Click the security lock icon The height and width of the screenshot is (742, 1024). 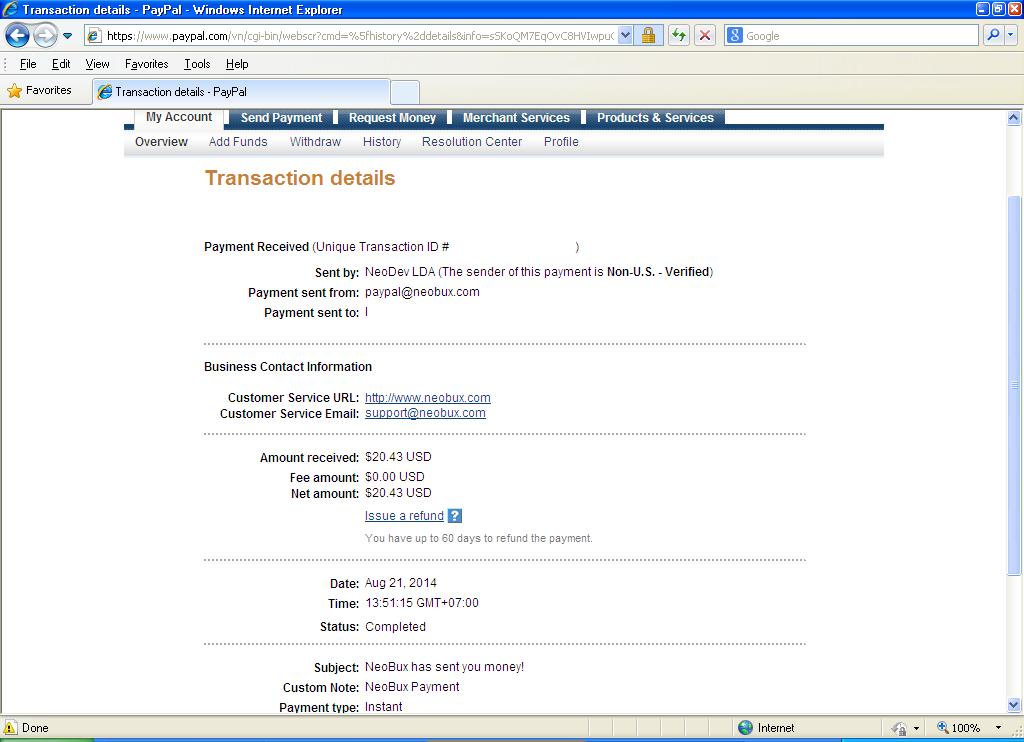[648, 36]
